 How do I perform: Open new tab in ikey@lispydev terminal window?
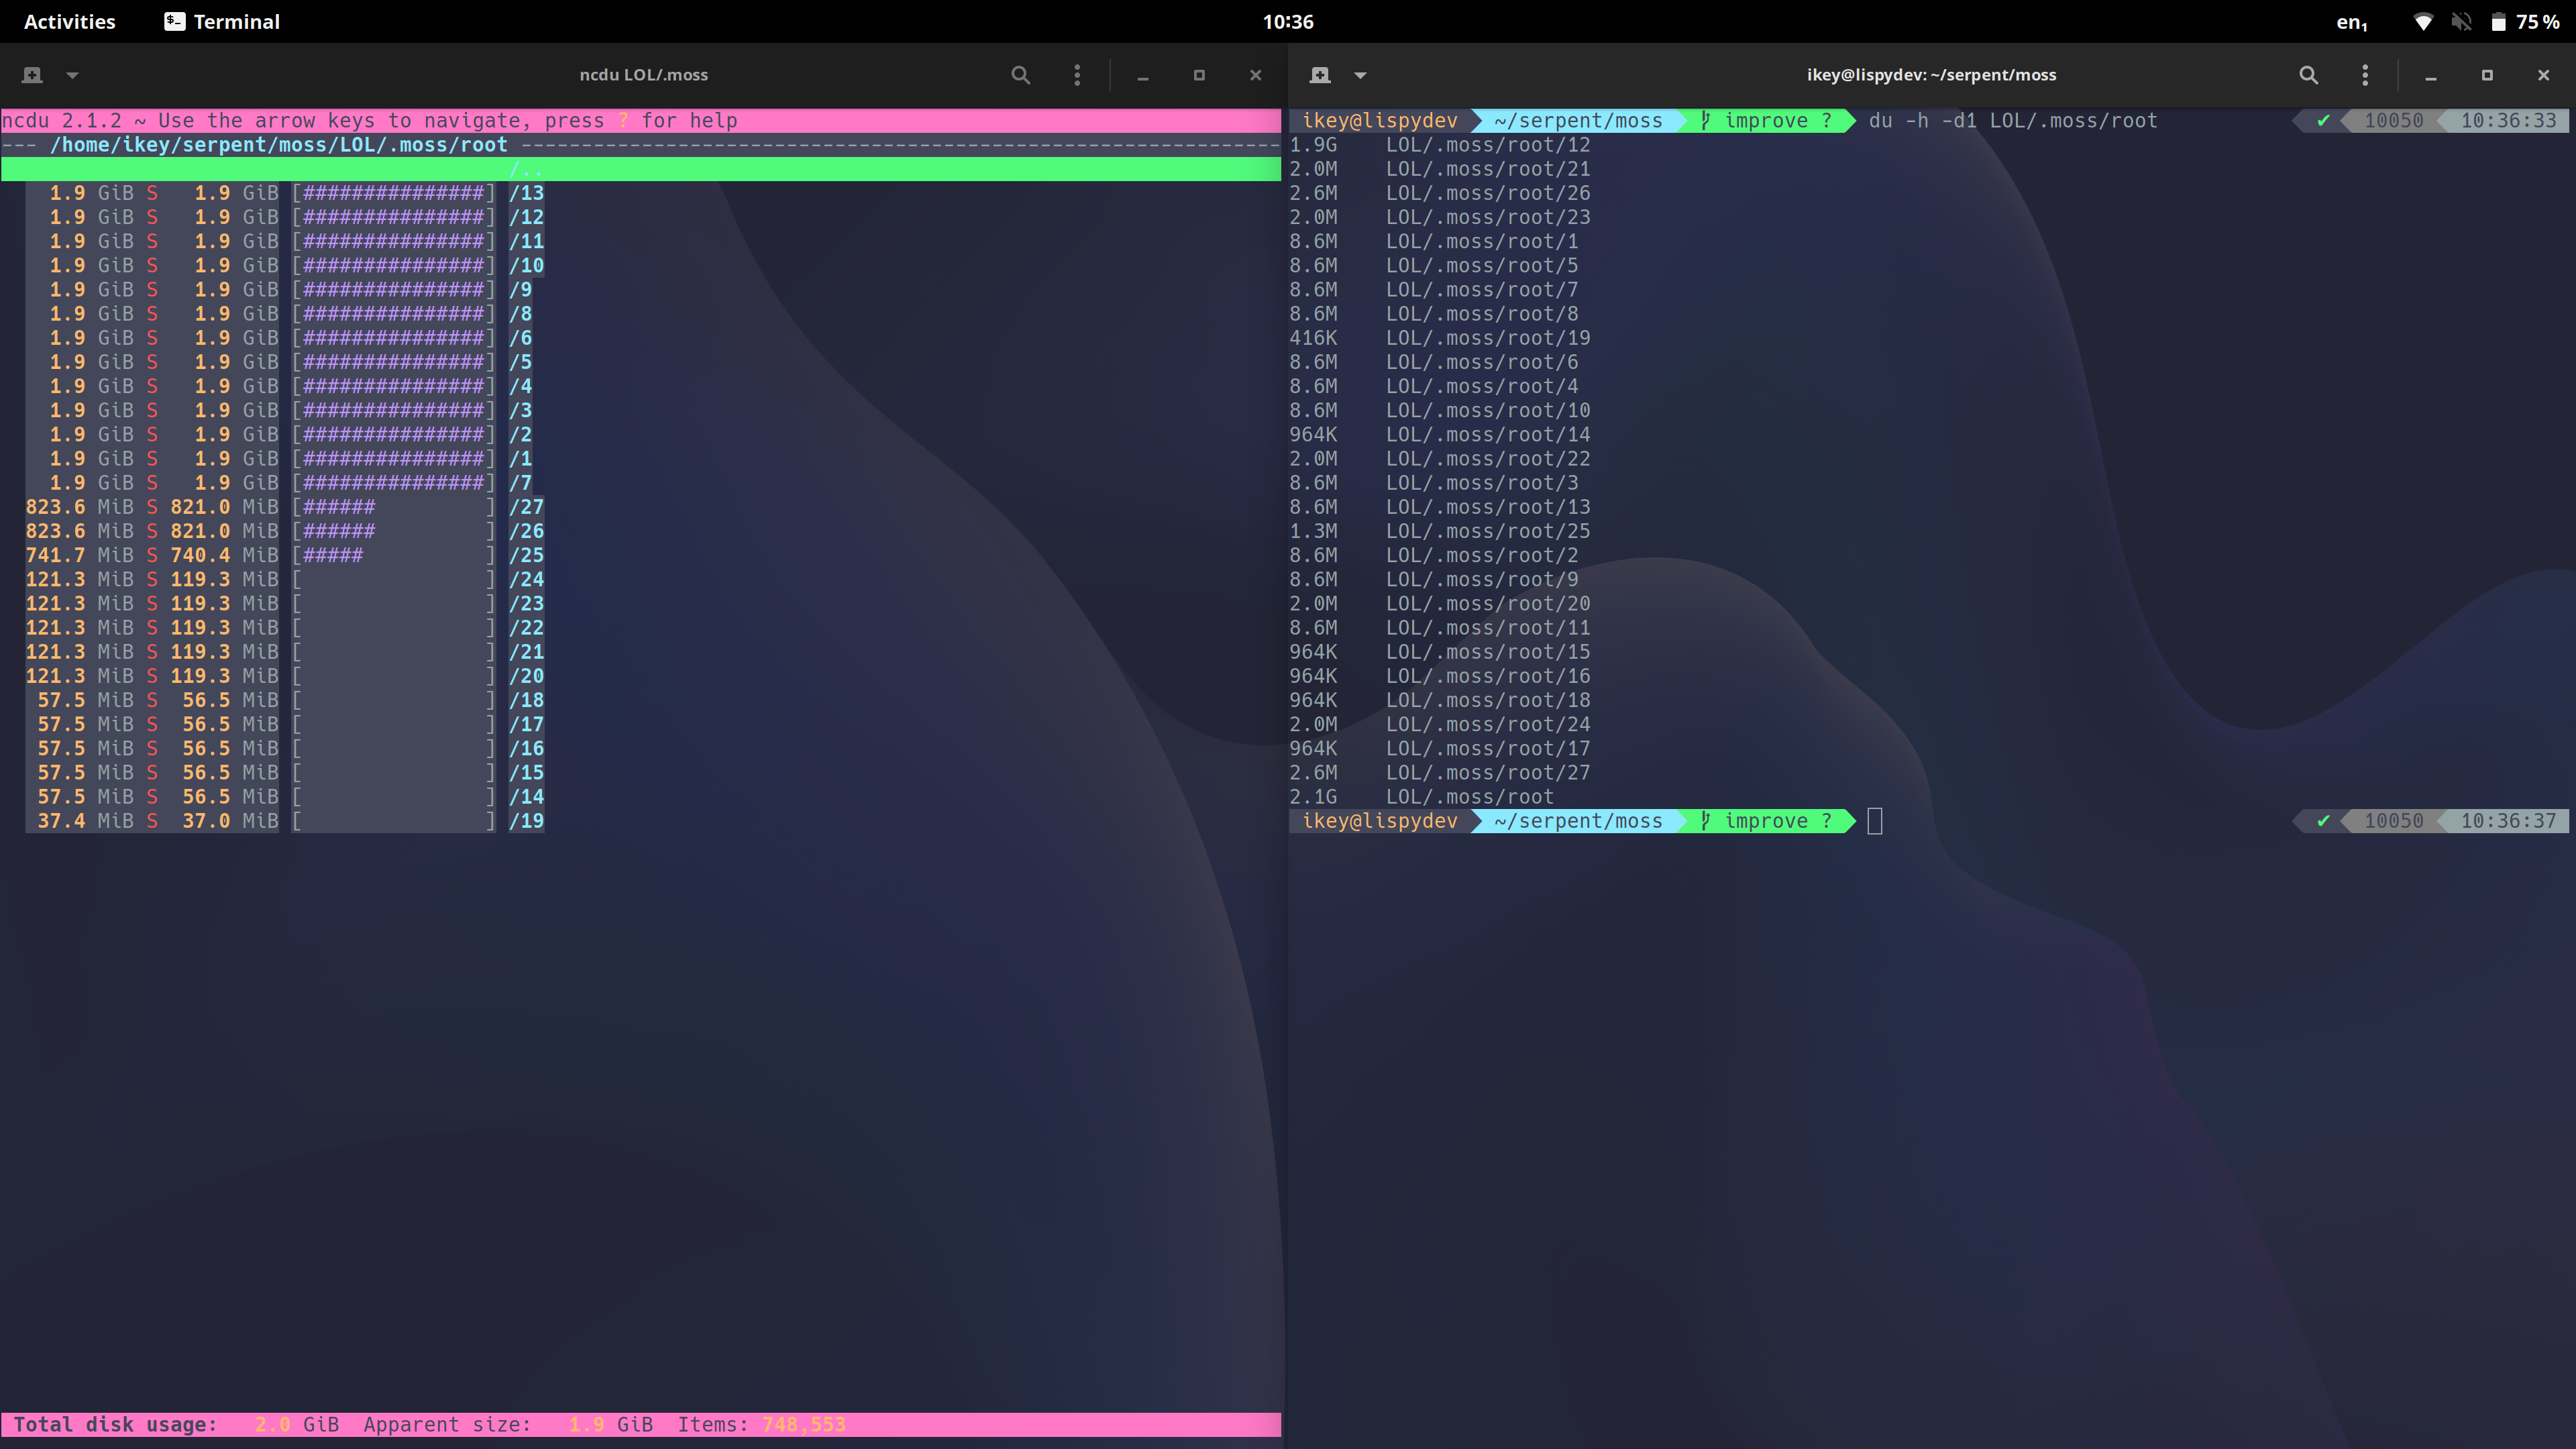1320,75
